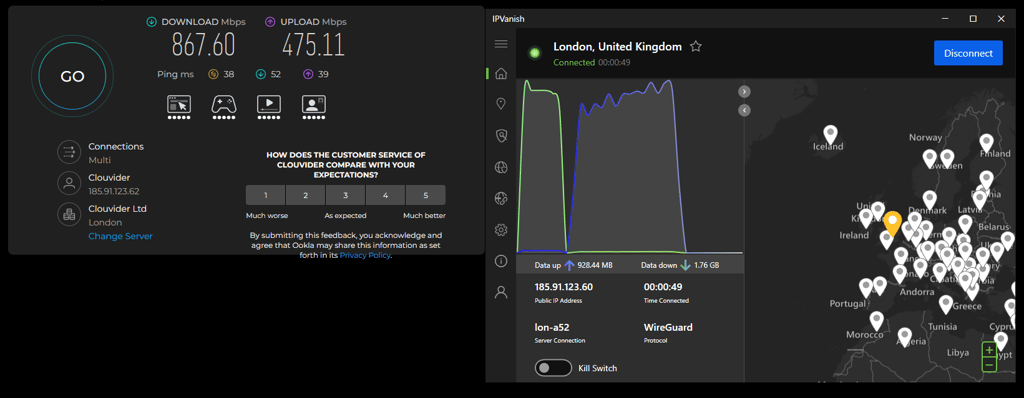Zoom in the map with plus button
The height and width of the screenshot is (398, 1024).
tap(989, 350)
